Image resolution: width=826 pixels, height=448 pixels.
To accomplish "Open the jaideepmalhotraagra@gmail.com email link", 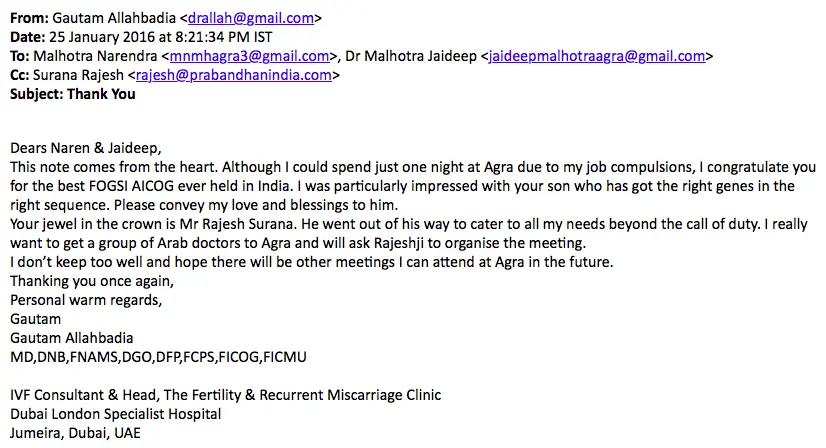I will tap(597, 56).
